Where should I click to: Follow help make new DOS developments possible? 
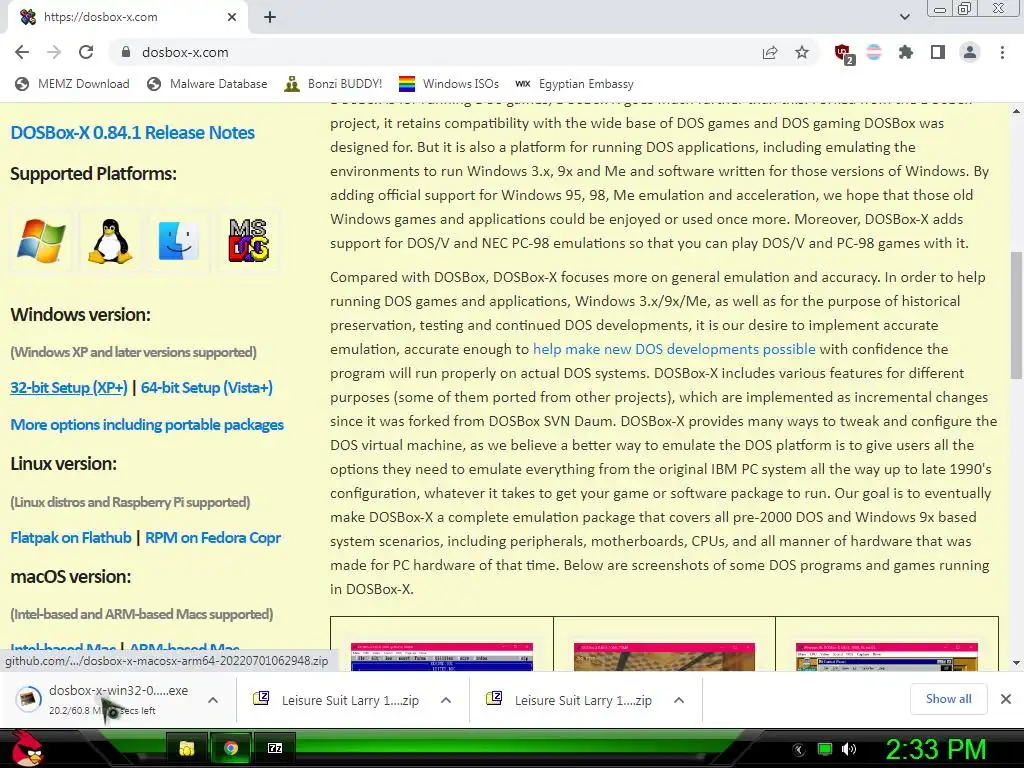tap(674, 349)
